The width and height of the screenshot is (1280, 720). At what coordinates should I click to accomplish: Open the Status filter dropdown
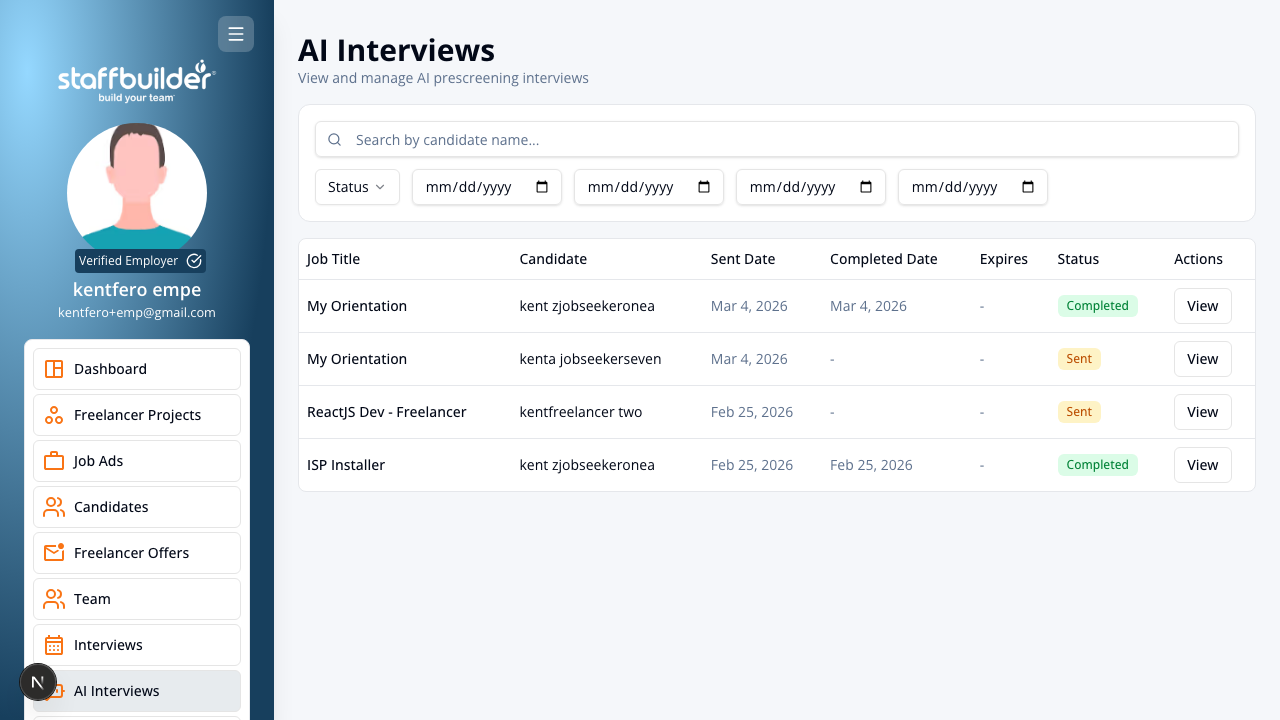point(357,187)
